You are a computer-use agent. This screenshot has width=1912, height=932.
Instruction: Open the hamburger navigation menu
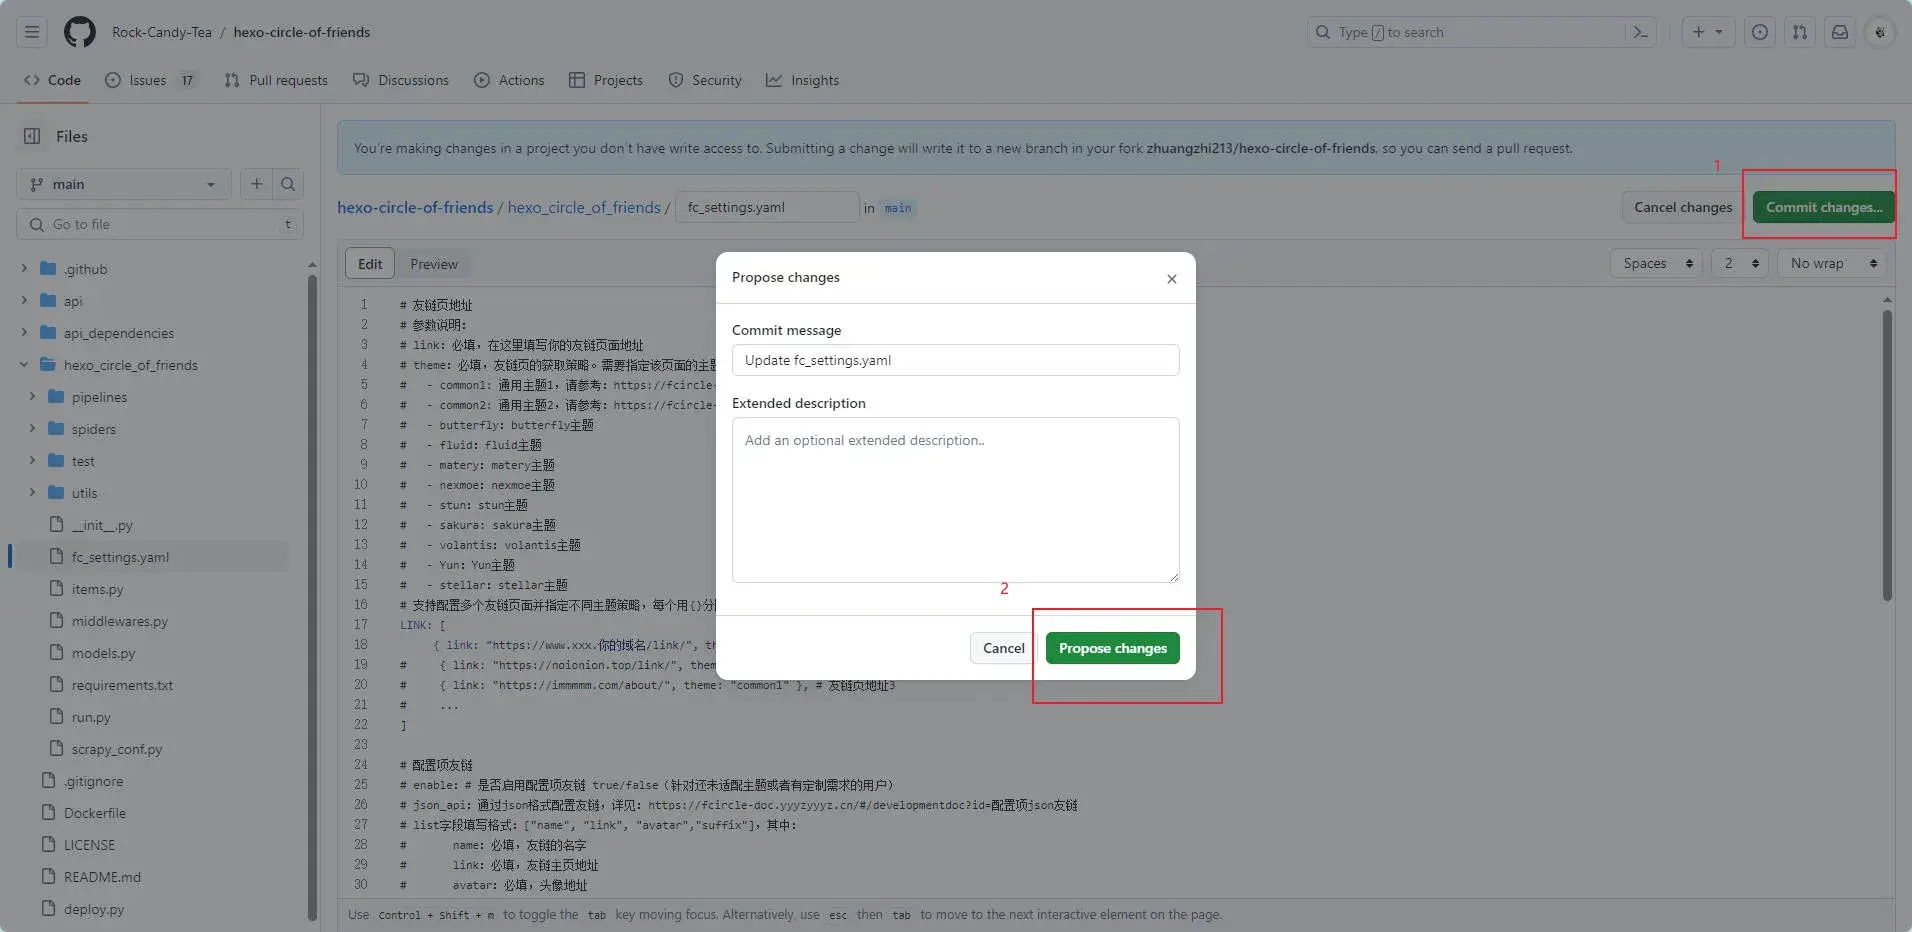32,32
